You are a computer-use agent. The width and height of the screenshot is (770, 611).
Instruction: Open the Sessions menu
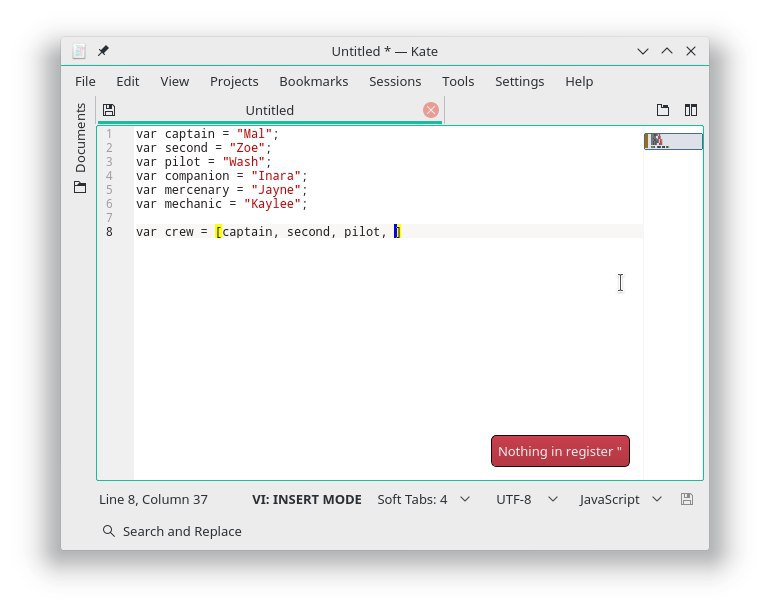tap(395, 81)
